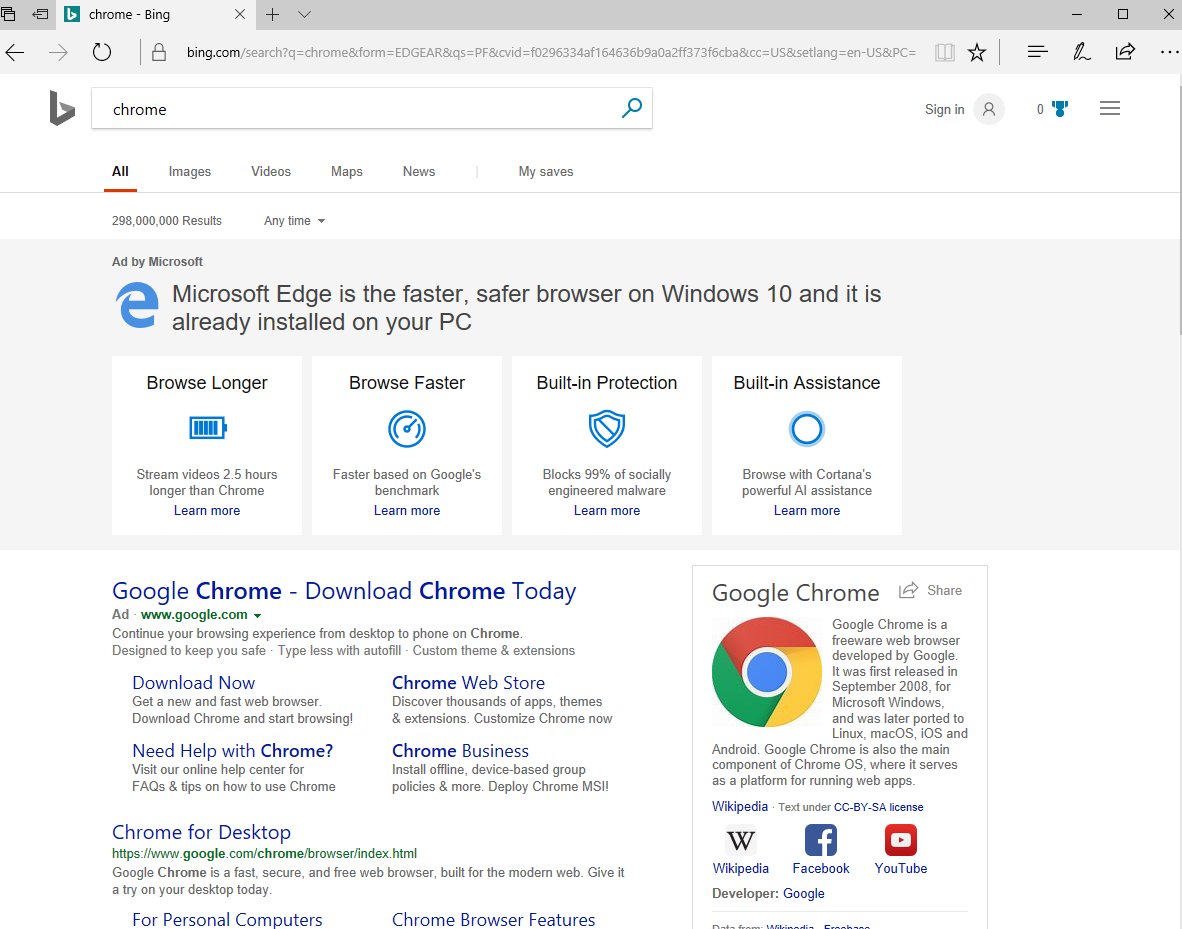Click the Sign in link
The height and width of the screenshot is (929, 1182).
pos(945,109)
